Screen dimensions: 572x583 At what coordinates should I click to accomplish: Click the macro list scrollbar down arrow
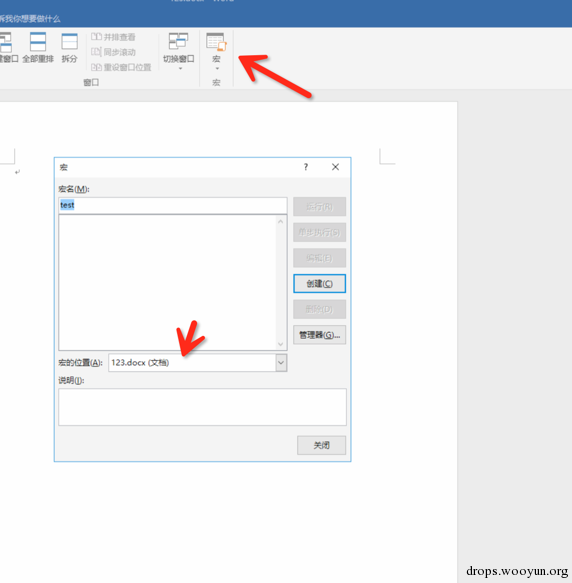click(x=281, y=344)
